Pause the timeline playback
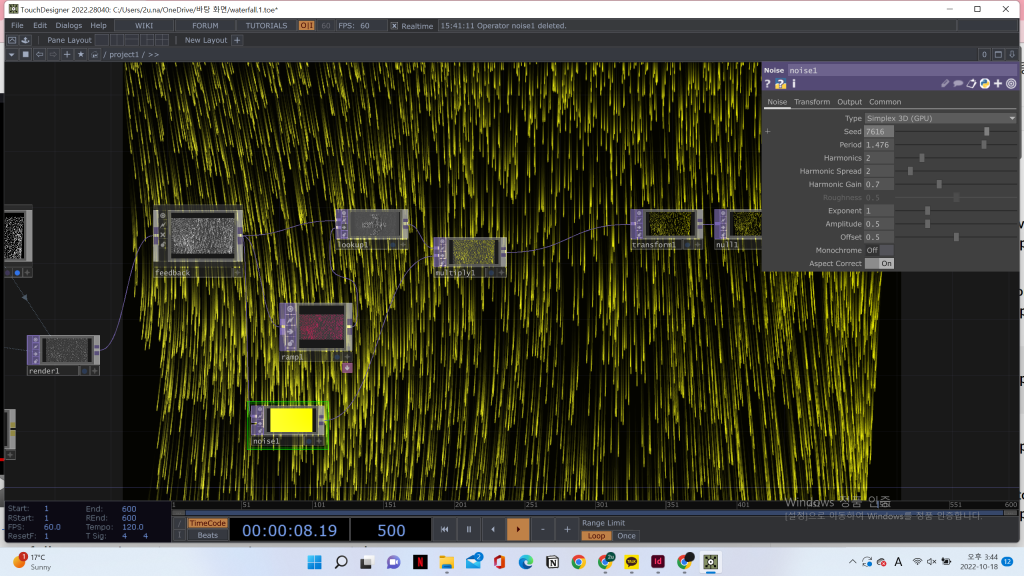The image size is (1024, 576). click(468, 530)
